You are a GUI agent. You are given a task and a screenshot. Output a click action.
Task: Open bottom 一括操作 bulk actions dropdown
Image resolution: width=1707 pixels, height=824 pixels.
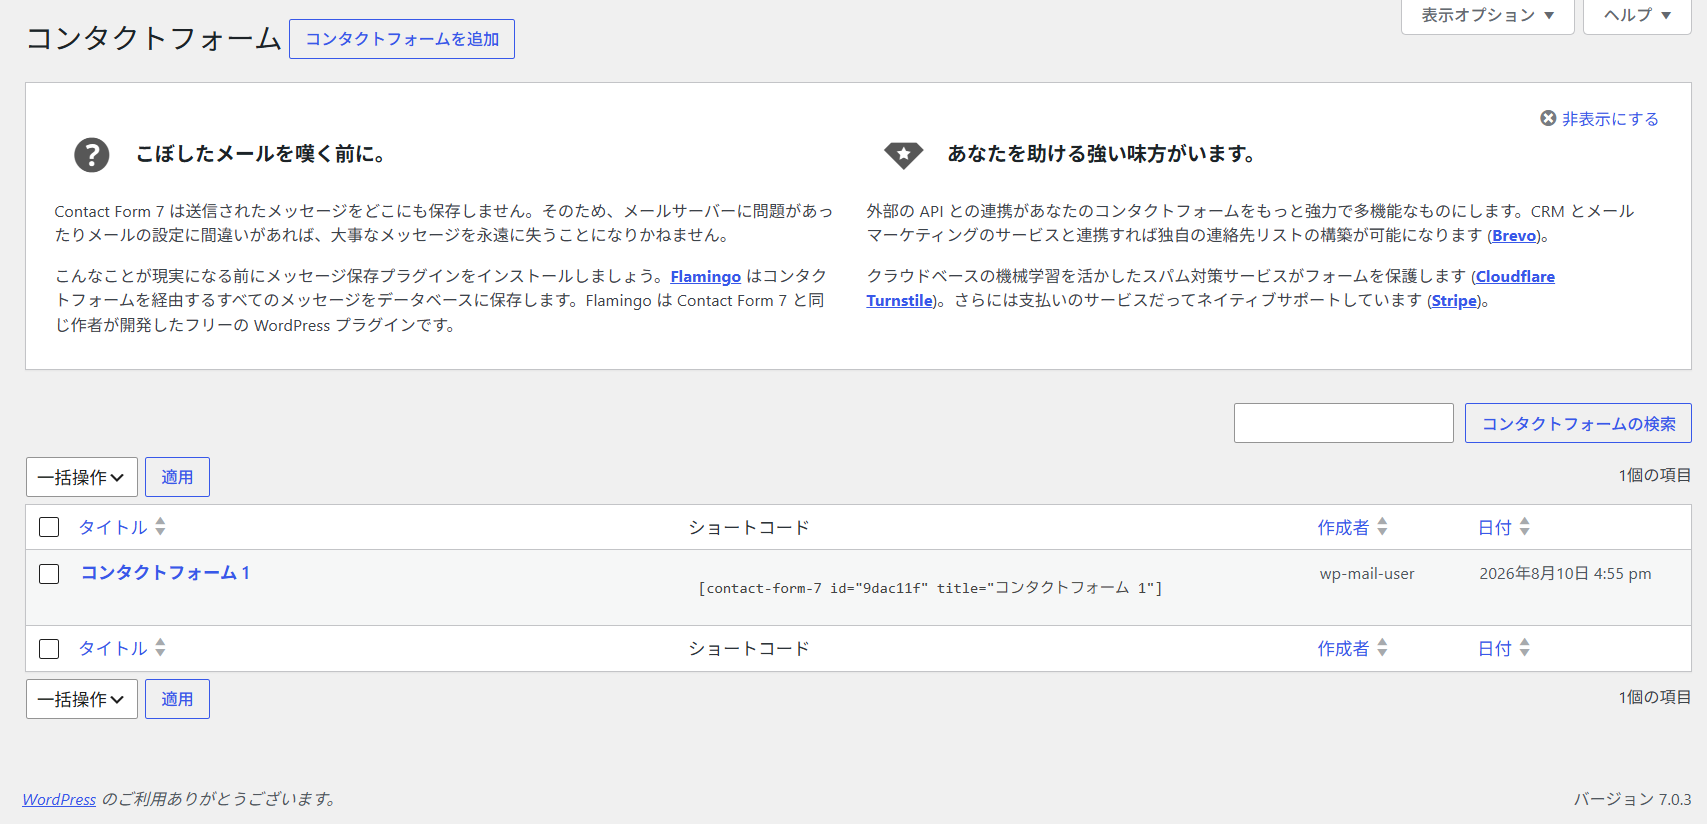tap(82, 699)
